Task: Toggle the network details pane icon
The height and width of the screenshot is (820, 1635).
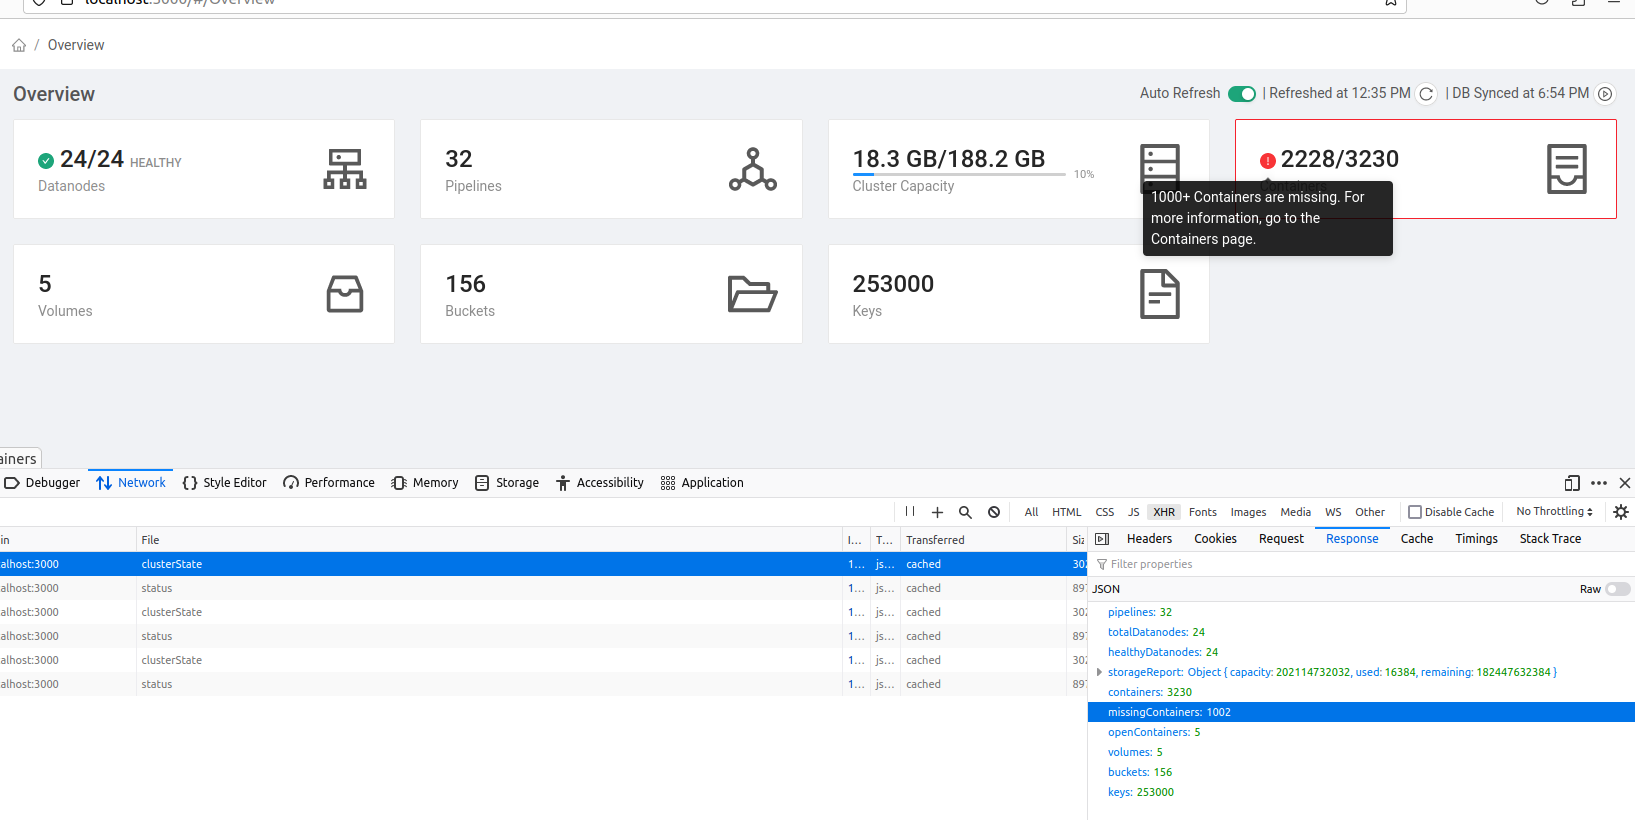Action: pyautogui.click(x=1102, y=539)
